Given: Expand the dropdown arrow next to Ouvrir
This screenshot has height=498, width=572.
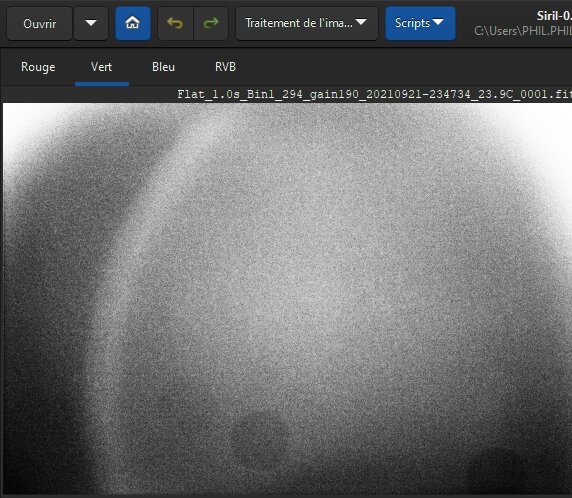Looking at the screenshot, I should pos(91,24).
